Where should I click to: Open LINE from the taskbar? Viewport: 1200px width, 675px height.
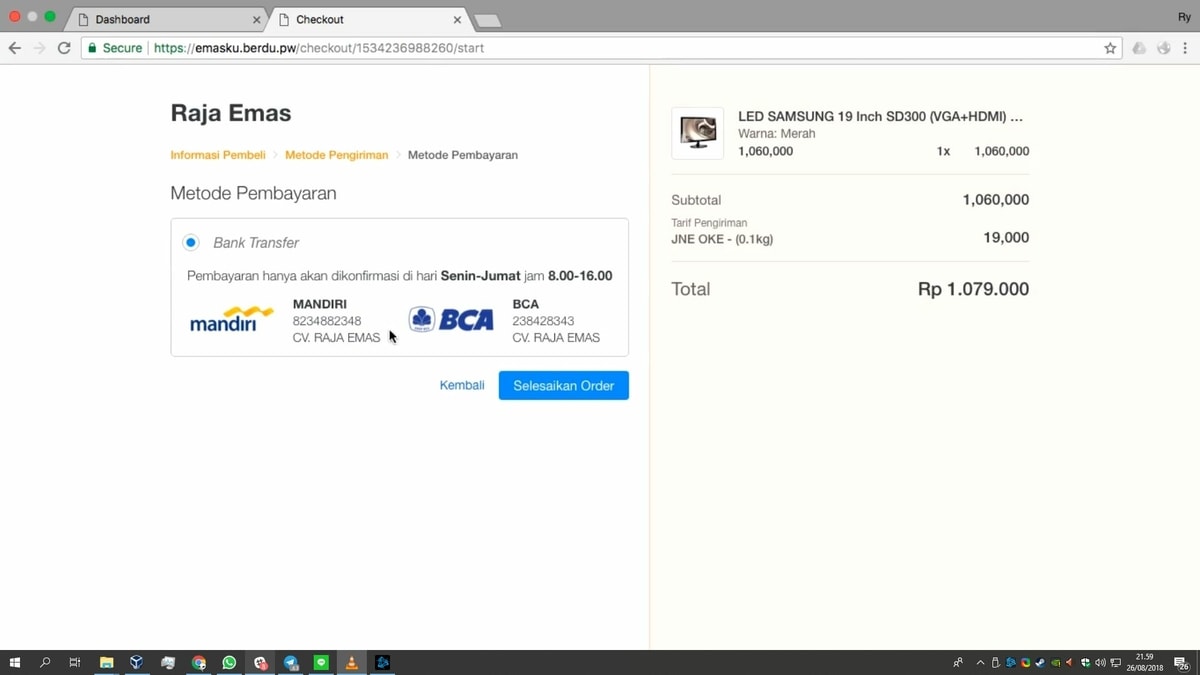point(321,663)
